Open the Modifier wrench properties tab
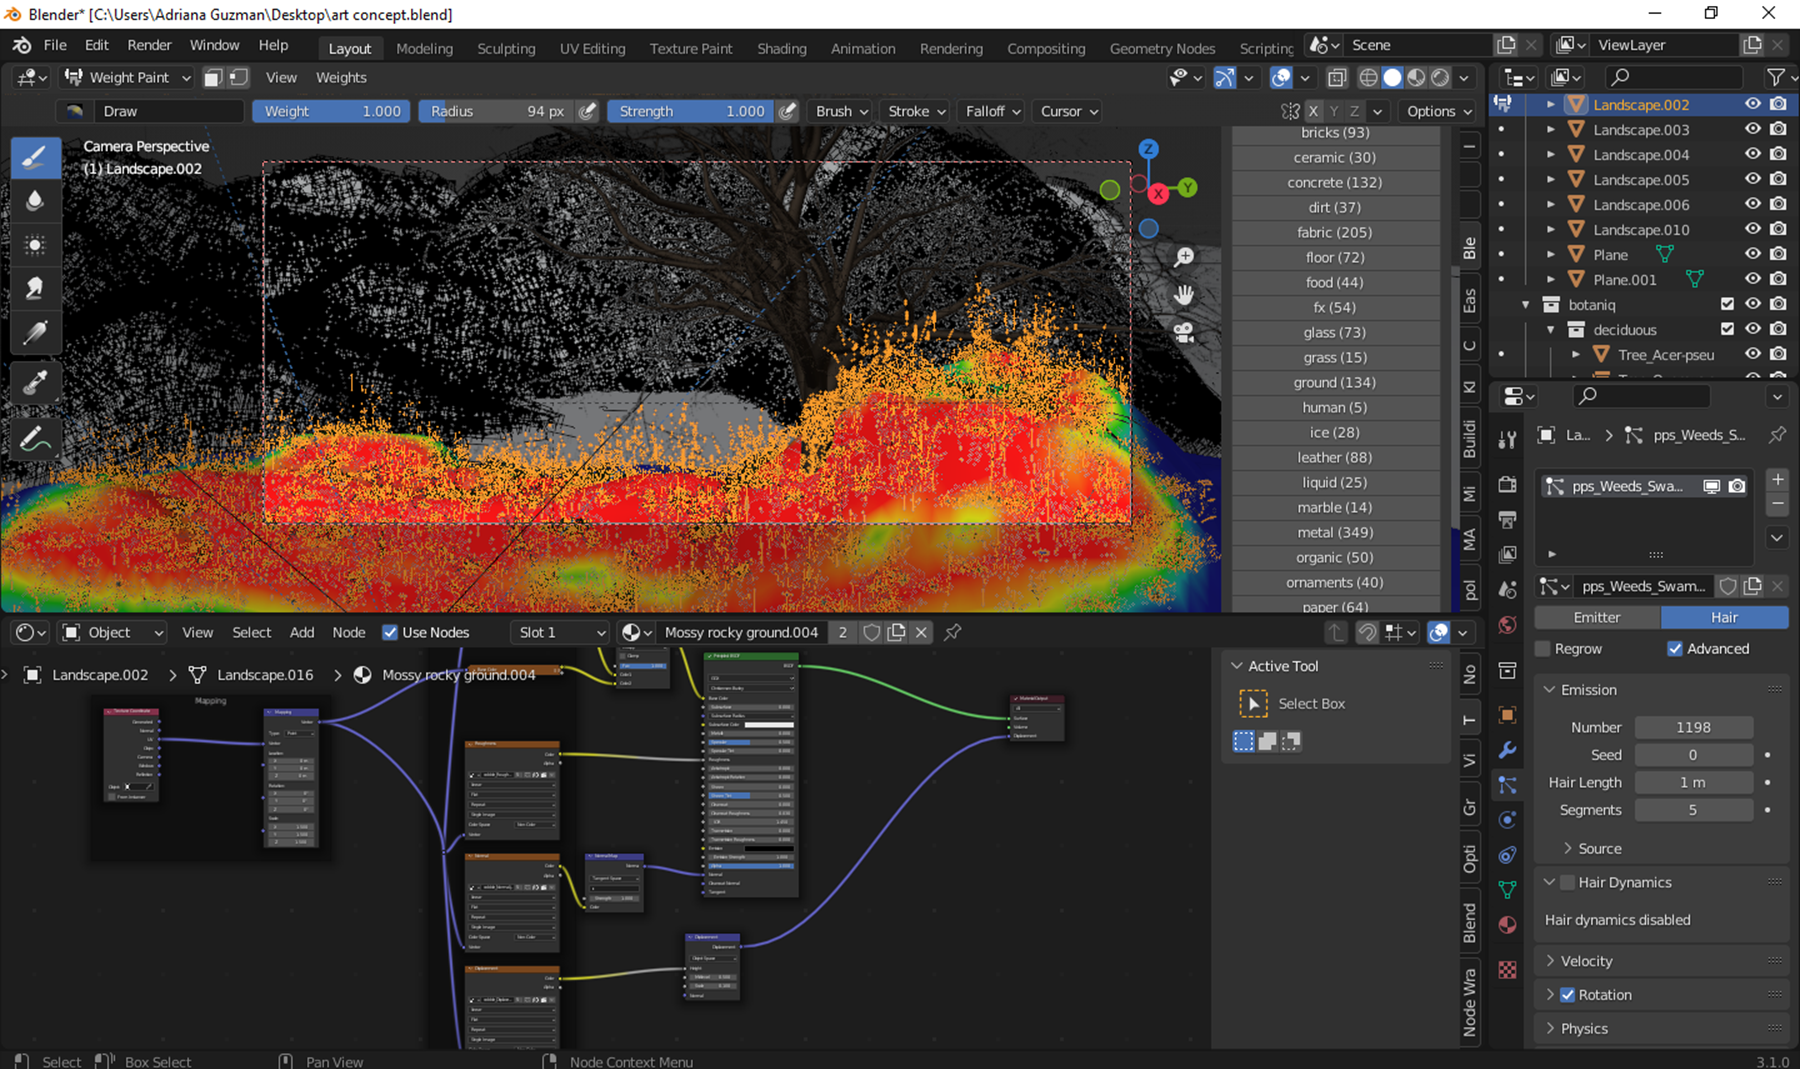Screen dimensions: 1800x1069 coord(1508,750)
